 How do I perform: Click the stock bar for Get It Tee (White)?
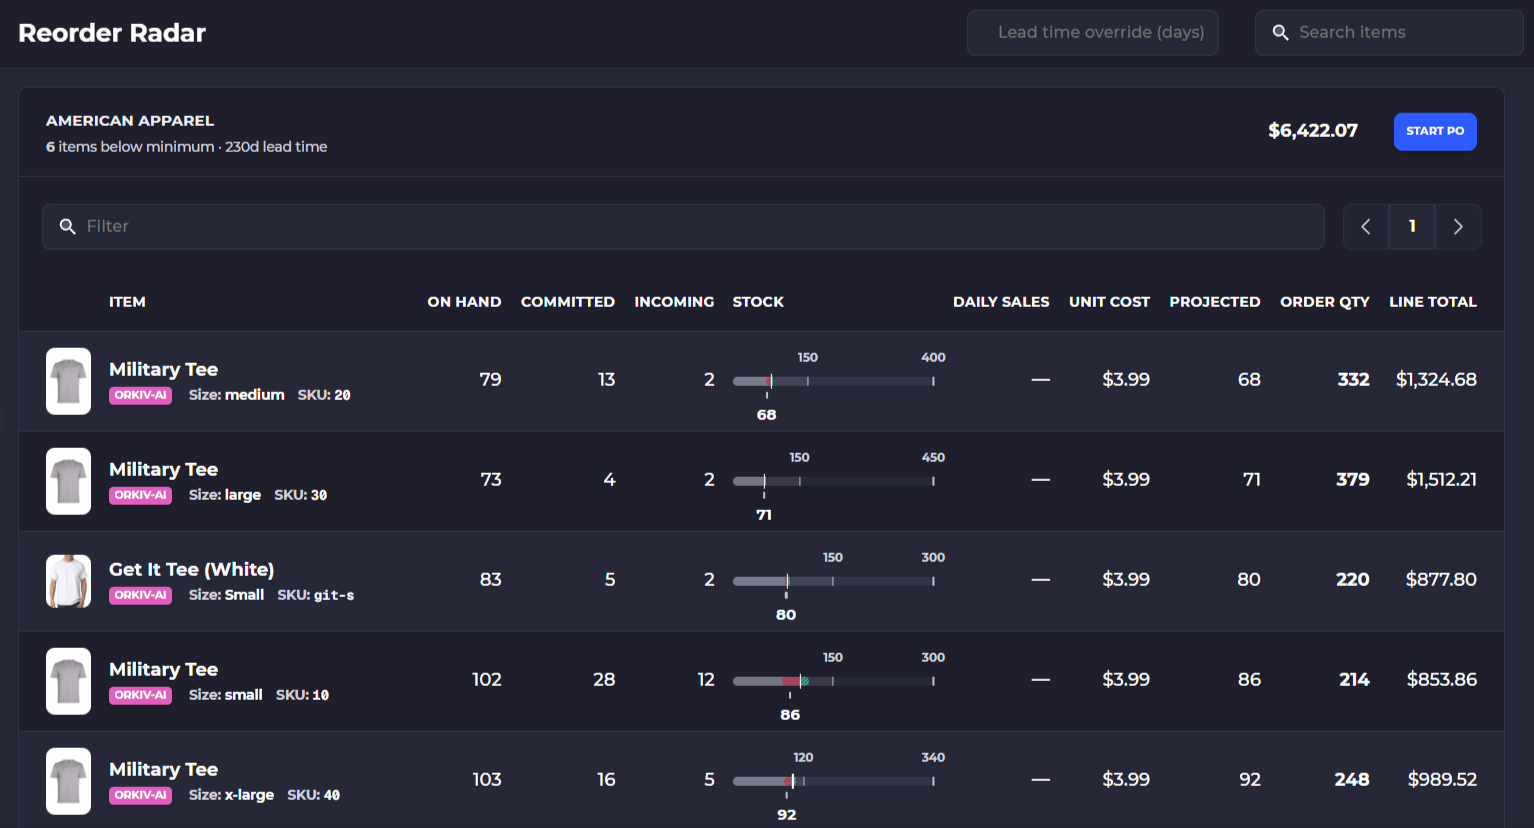833,581
